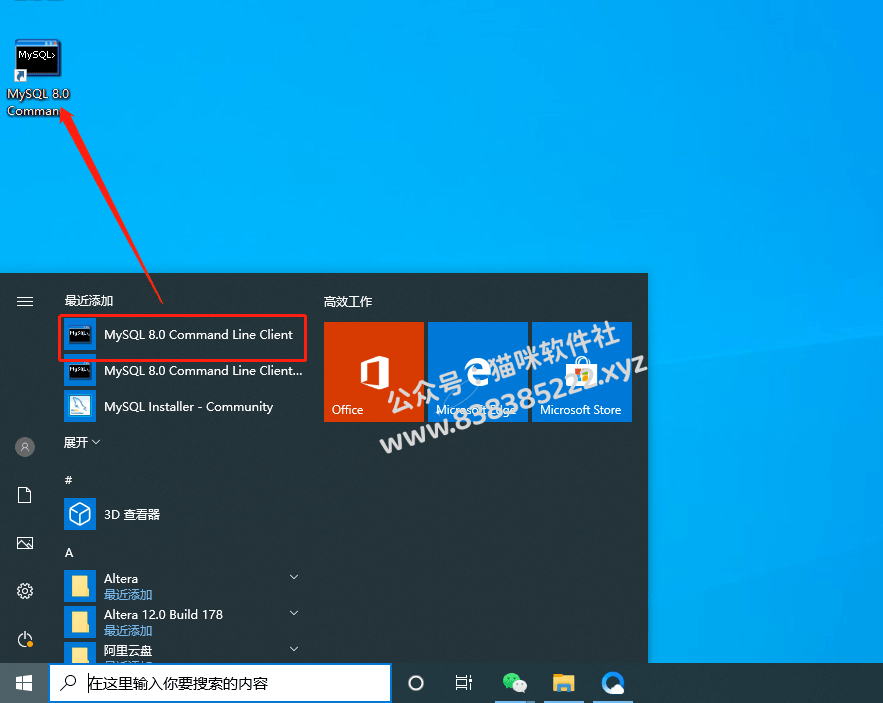
Task: Select the Altera folder icon
Action: (x=80, y=586)
